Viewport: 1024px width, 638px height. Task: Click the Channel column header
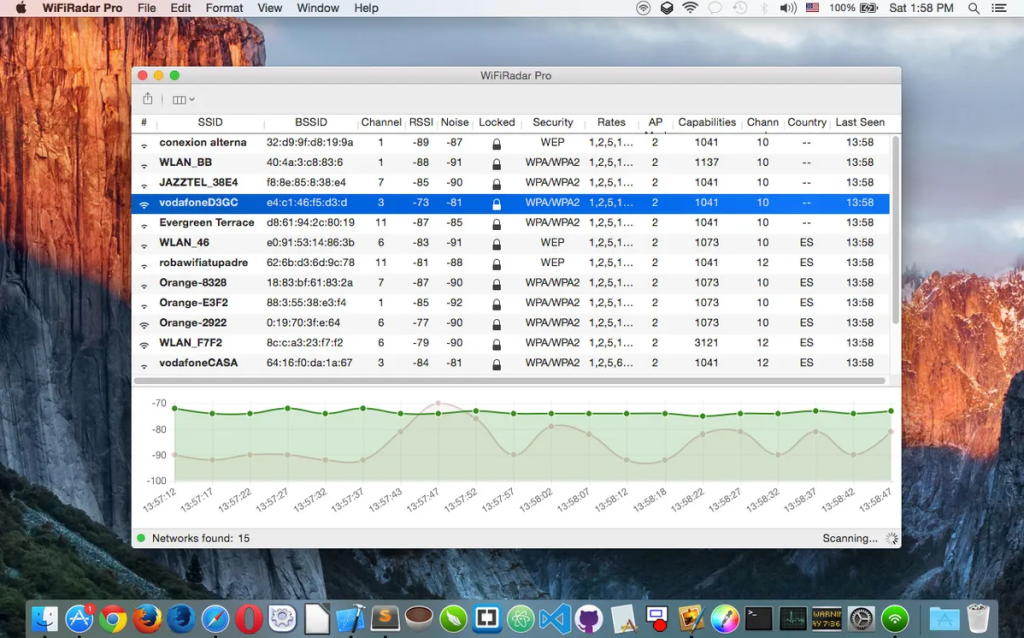coord(381,122)
